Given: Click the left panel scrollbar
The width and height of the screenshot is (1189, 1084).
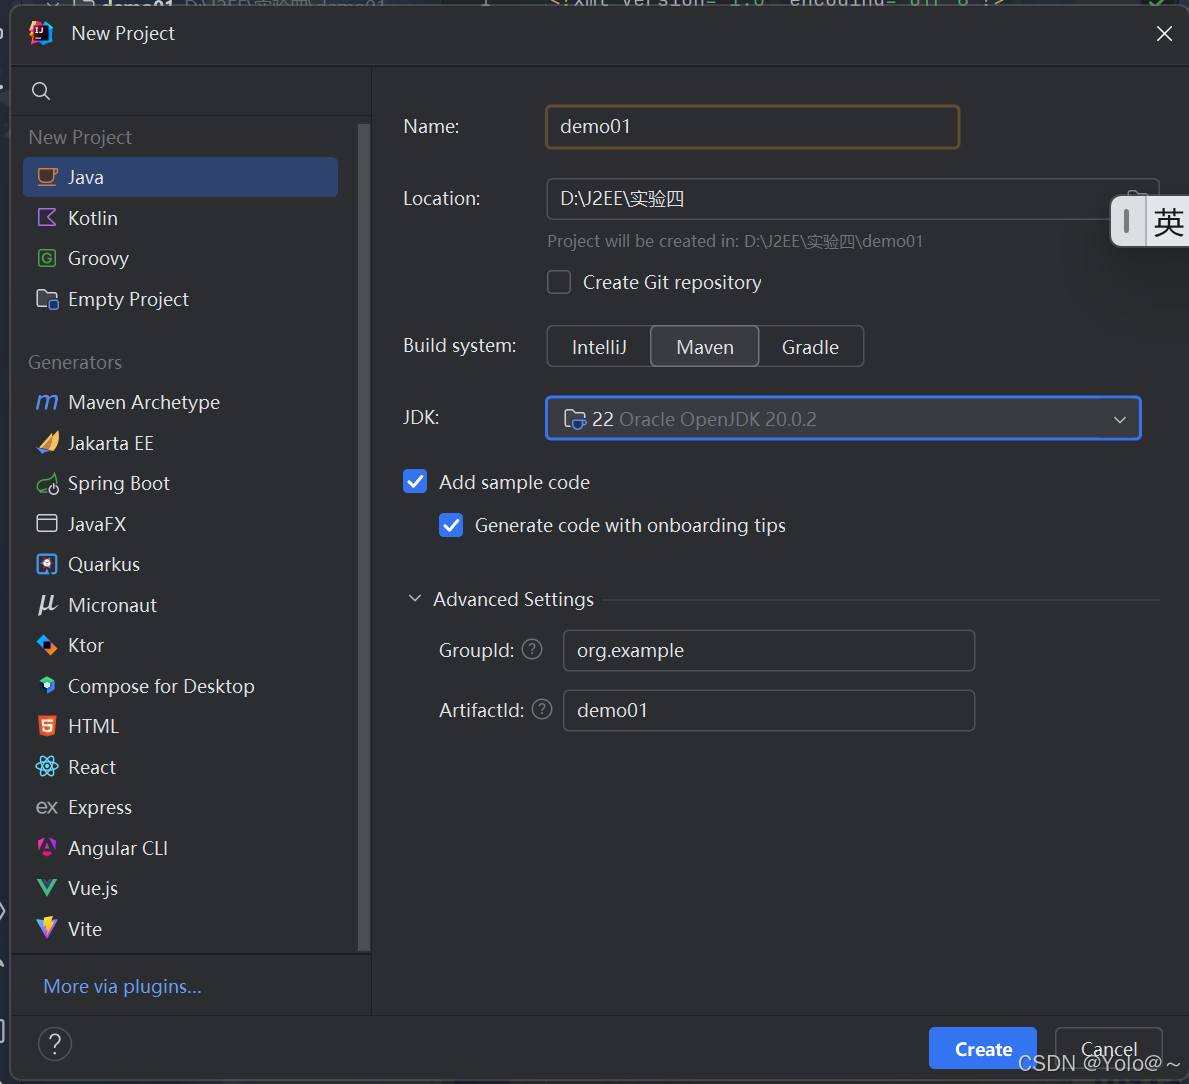Looking at the screenshot, I should pos(364,537).
